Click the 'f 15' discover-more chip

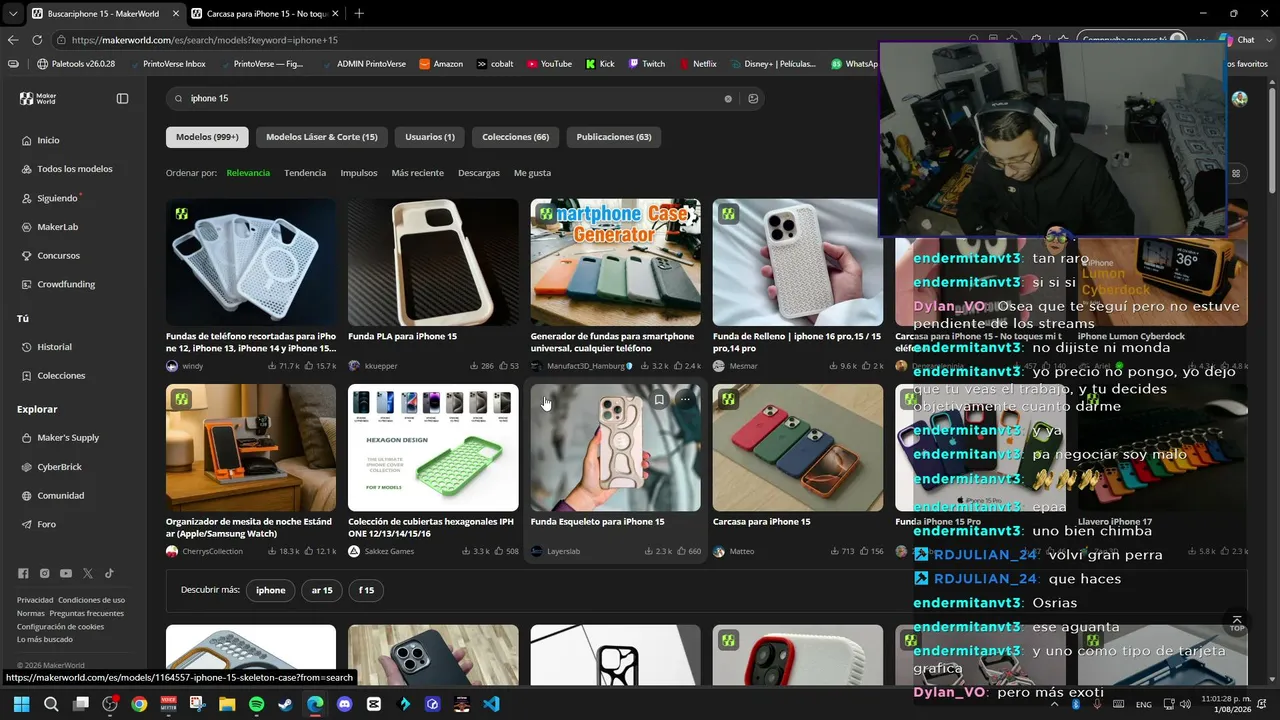coord(367,590)
